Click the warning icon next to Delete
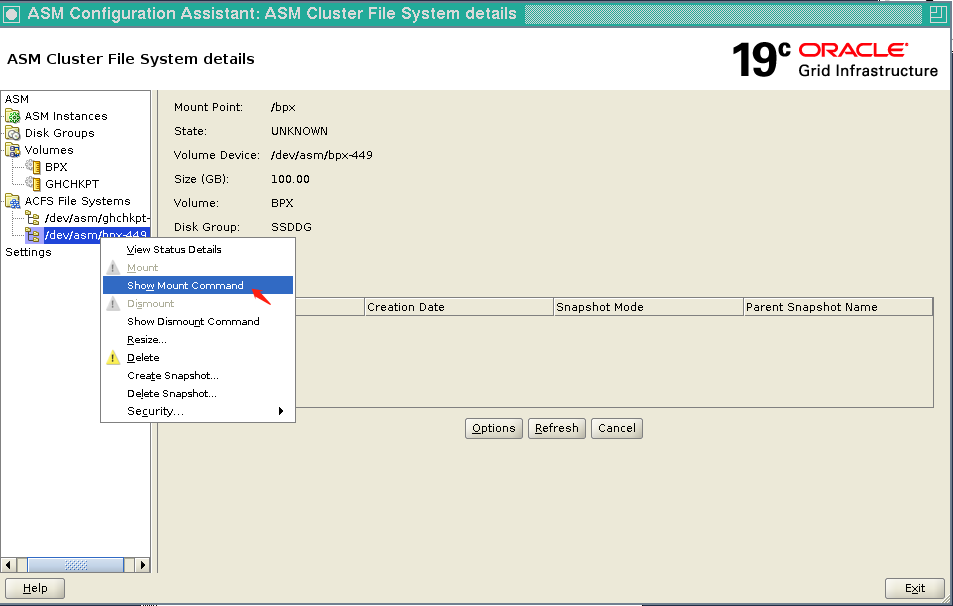 coord(114,357)
